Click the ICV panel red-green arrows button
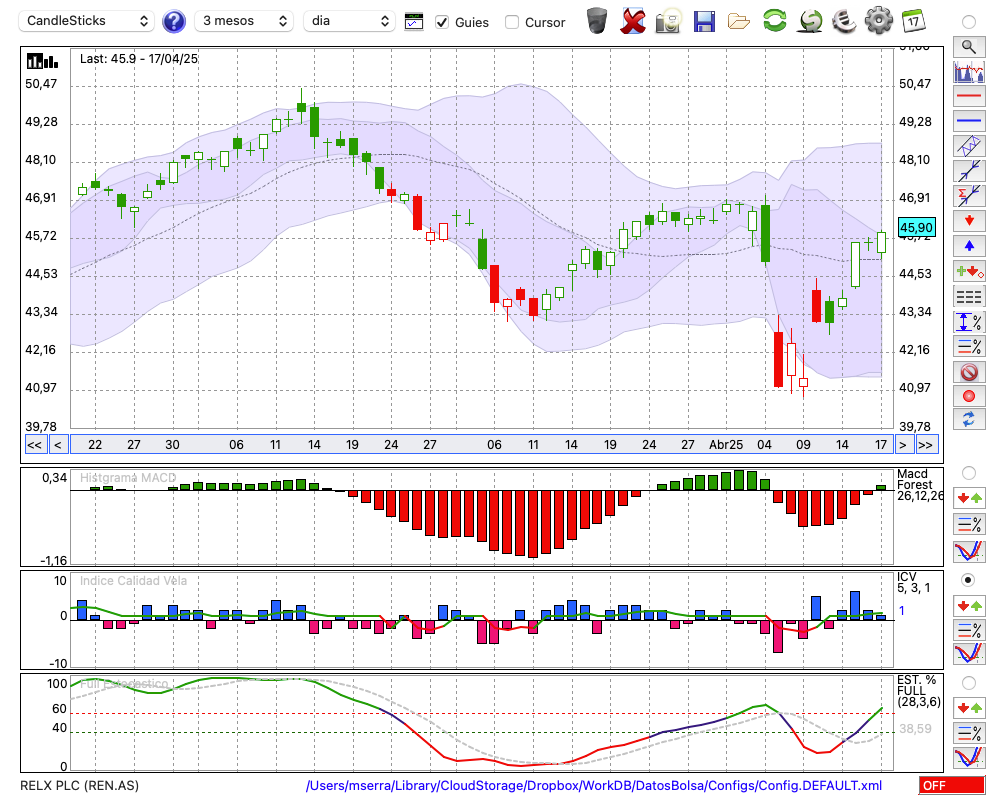This screenshot has height=800, width=1000. [x=969, y=605]
